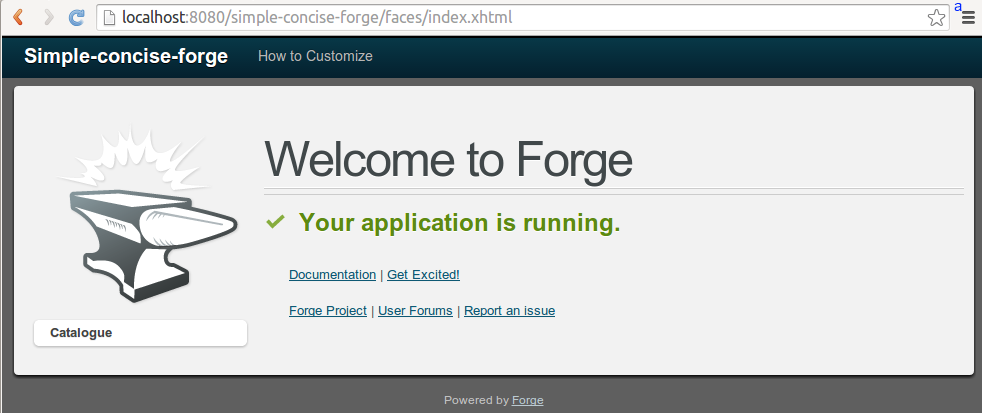Click the browser forward arrow
The image size is (982, 413).
coord(47,18)
